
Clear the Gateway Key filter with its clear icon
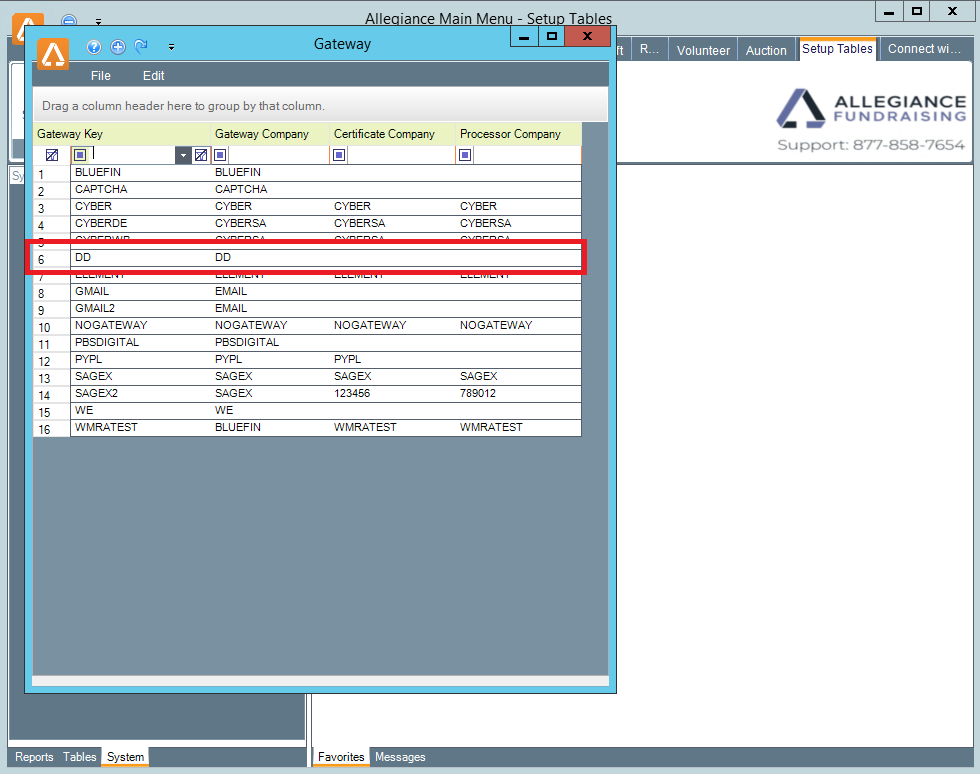201,155
